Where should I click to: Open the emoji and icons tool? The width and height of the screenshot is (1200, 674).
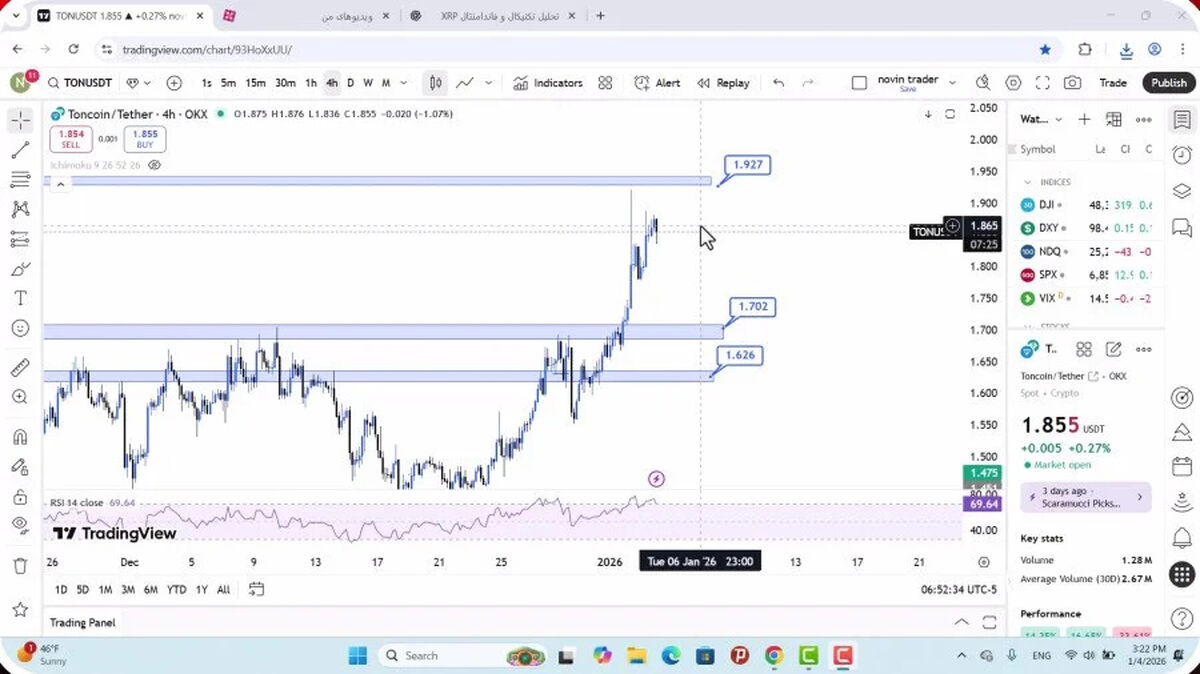[x=20, y=328]
